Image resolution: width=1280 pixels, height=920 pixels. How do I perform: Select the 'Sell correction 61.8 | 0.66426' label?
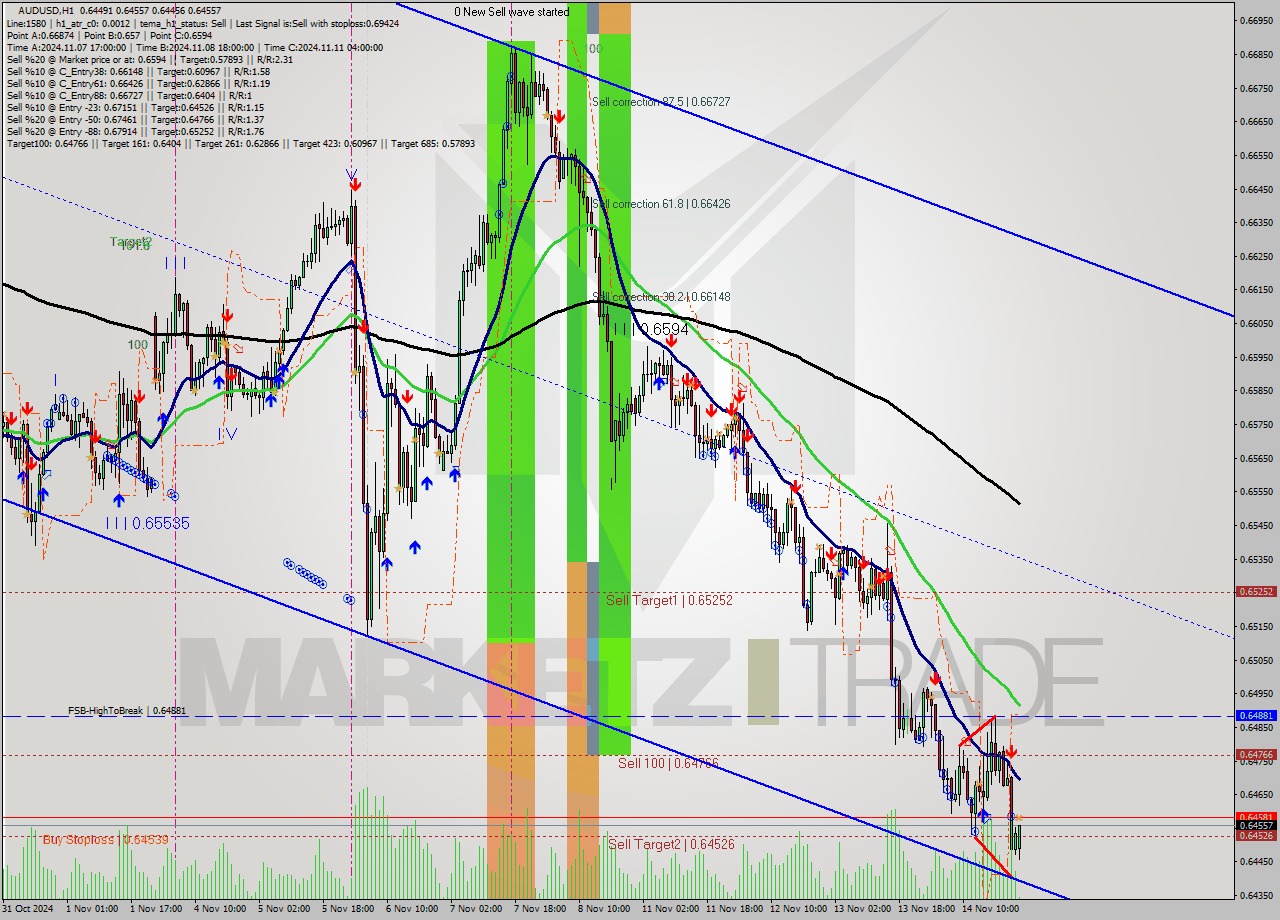point(661,204)
